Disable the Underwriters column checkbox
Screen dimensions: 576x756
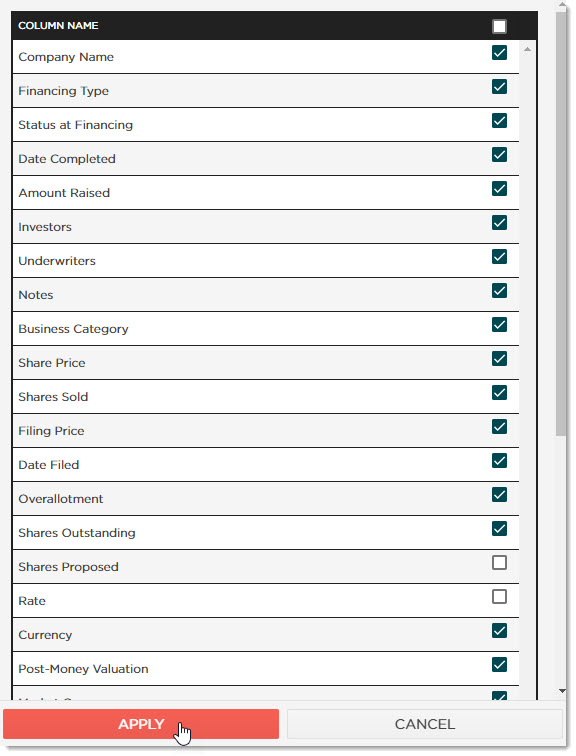(x=499, y=256)
